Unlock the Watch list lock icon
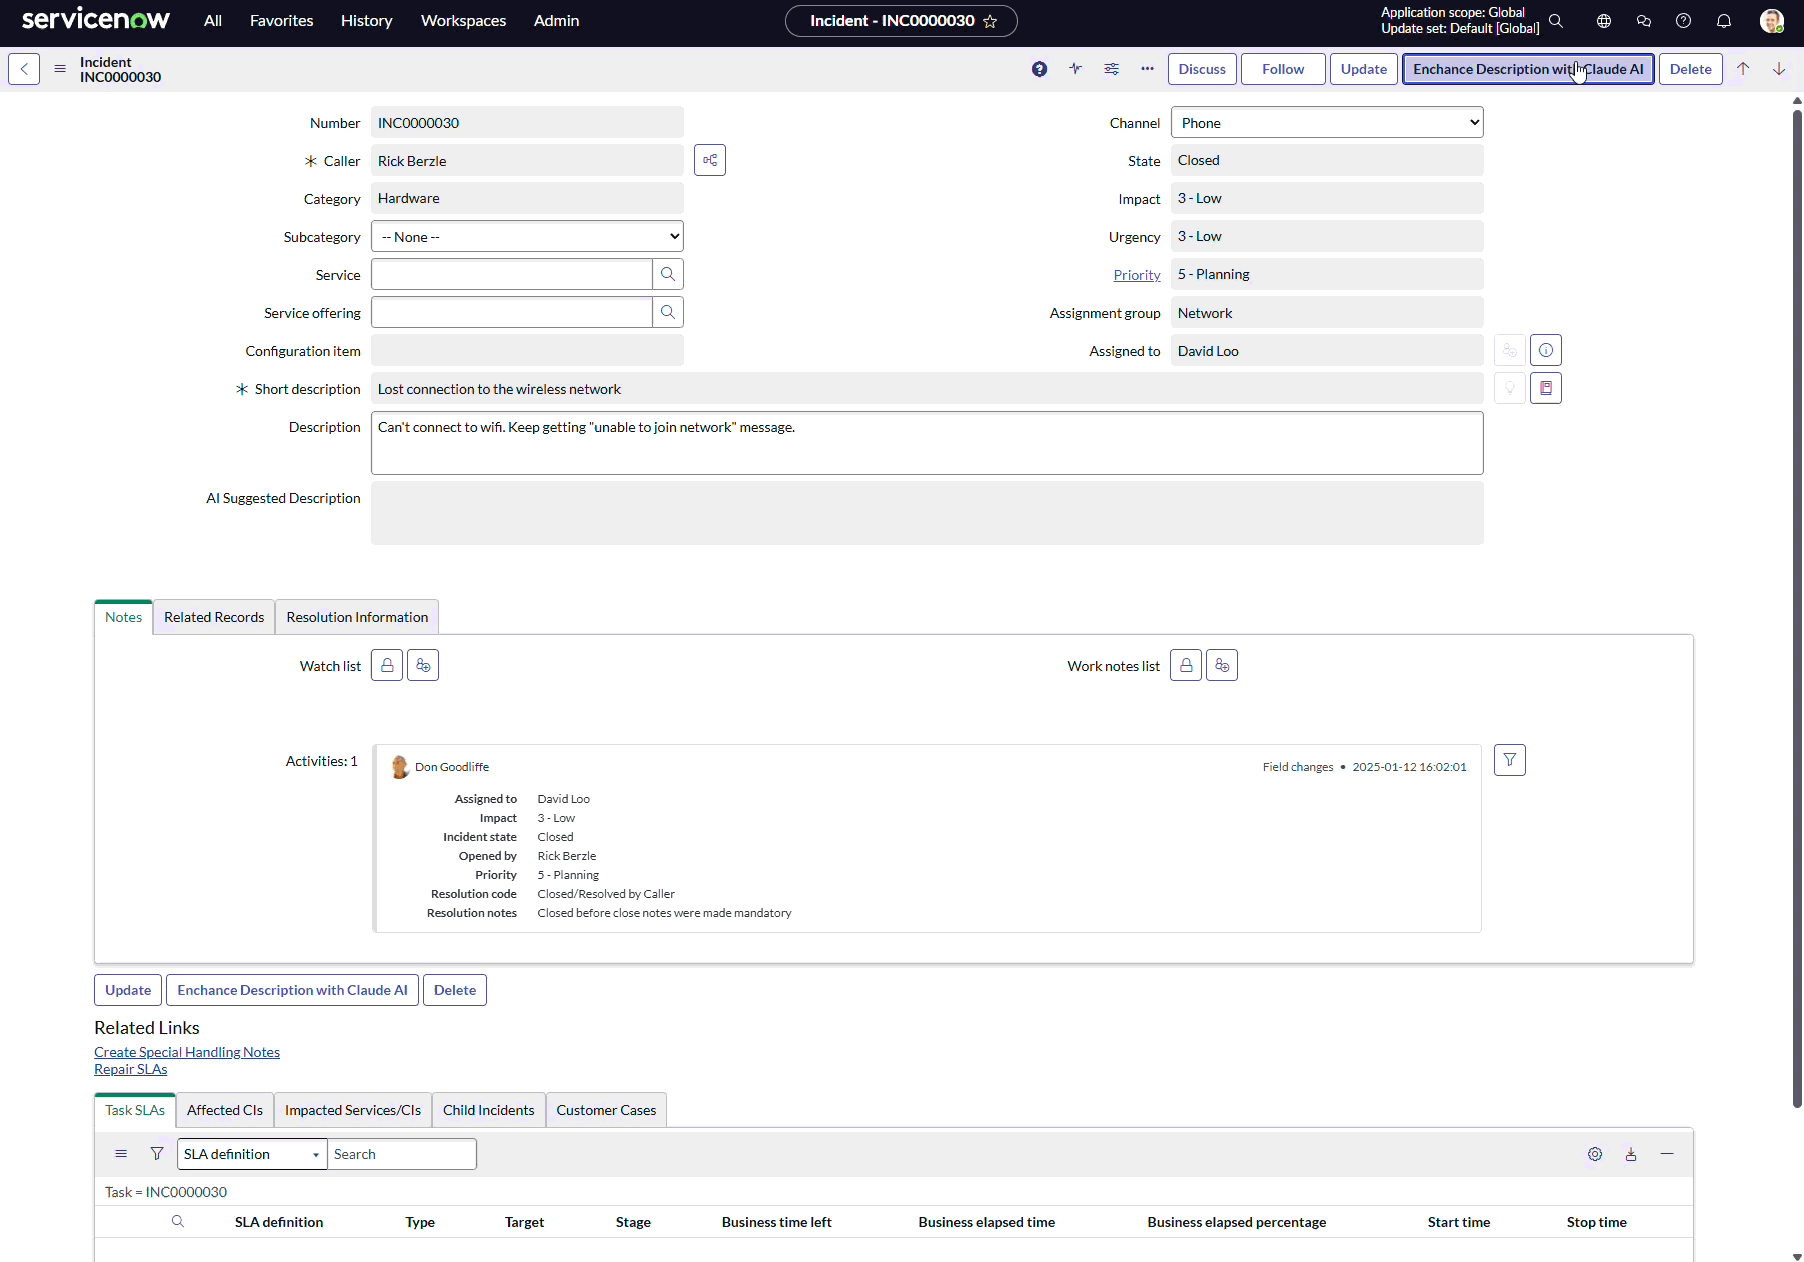This screenshot has width=1804, height=1262. pos(387,665)
